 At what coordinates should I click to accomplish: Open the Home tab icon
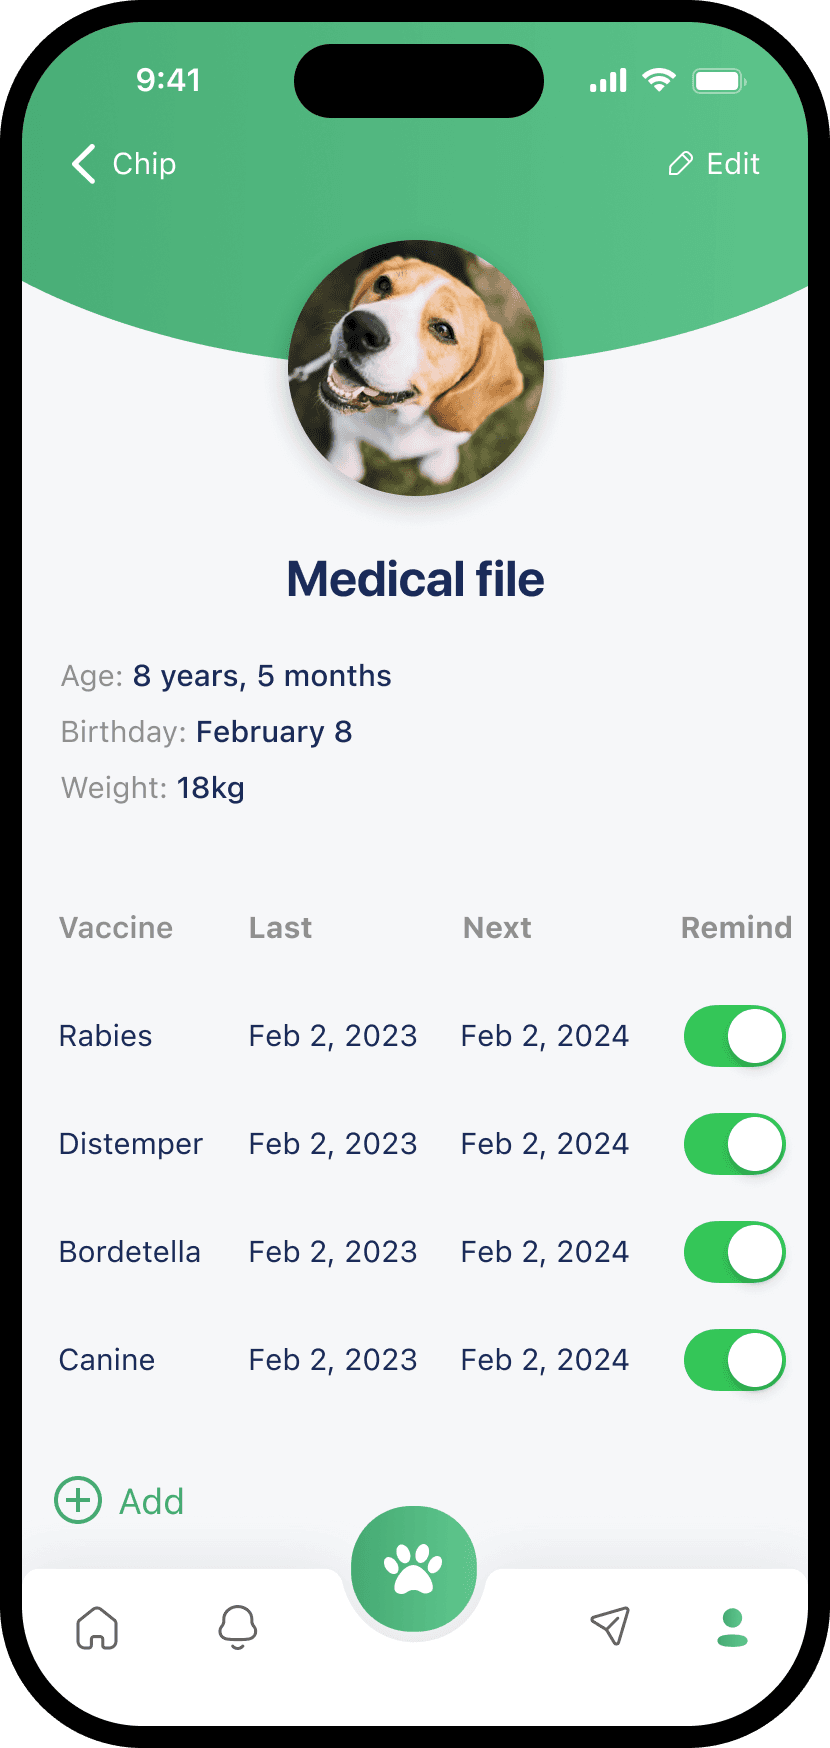click(97, 1627)
